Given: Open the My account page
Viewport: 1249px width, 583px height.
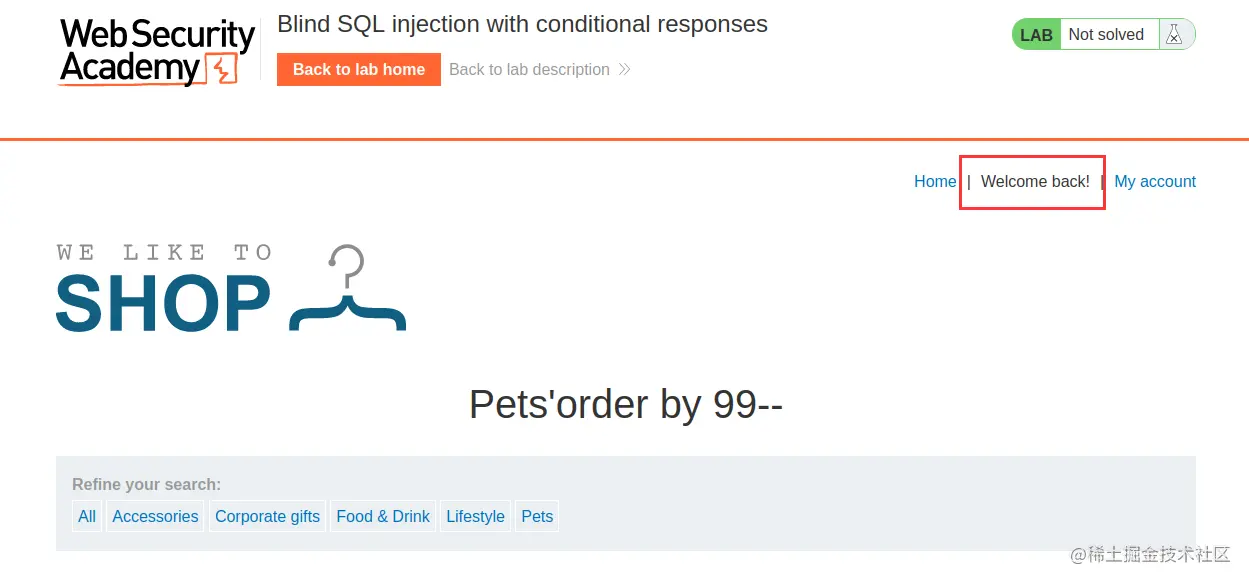Looking at the screenshot, I should 1155,181.
